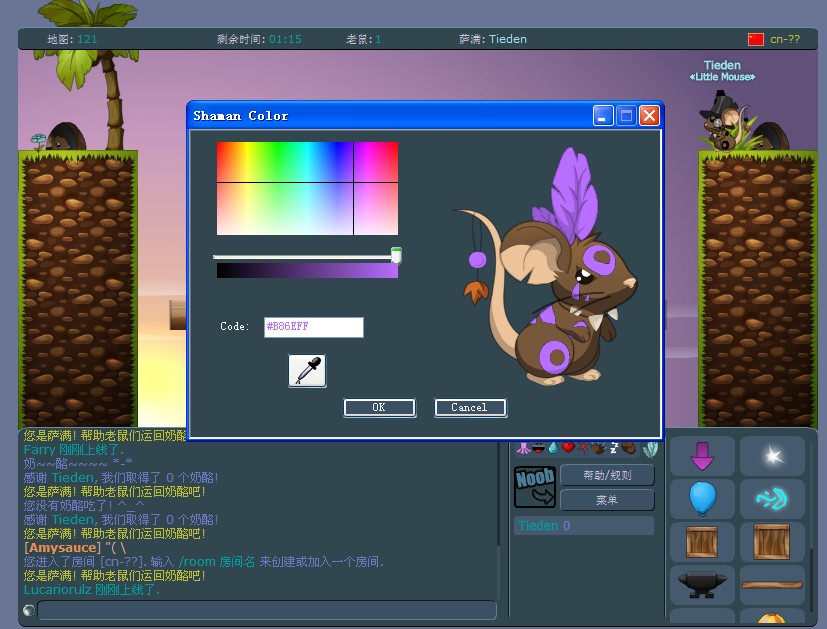Cancel the Shaman Color dialog
827x629 pixels.
470,408
